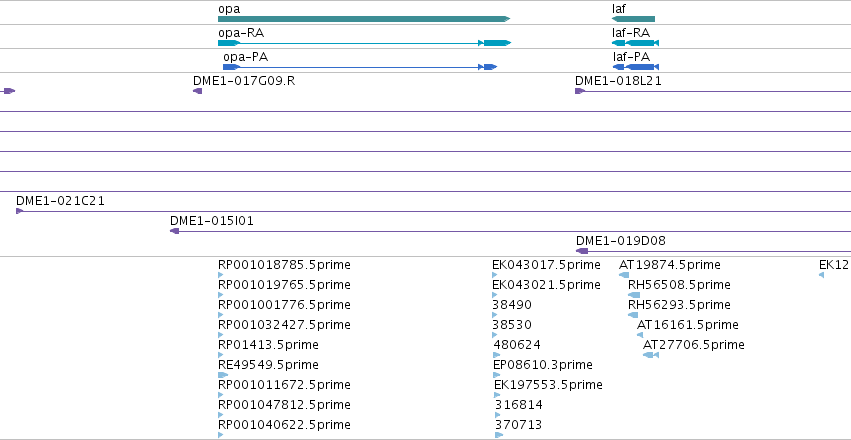Screen dimensions: 851x440
Task: Open the RP001040622.5prime EST label
Action: [x=284, y=424]
